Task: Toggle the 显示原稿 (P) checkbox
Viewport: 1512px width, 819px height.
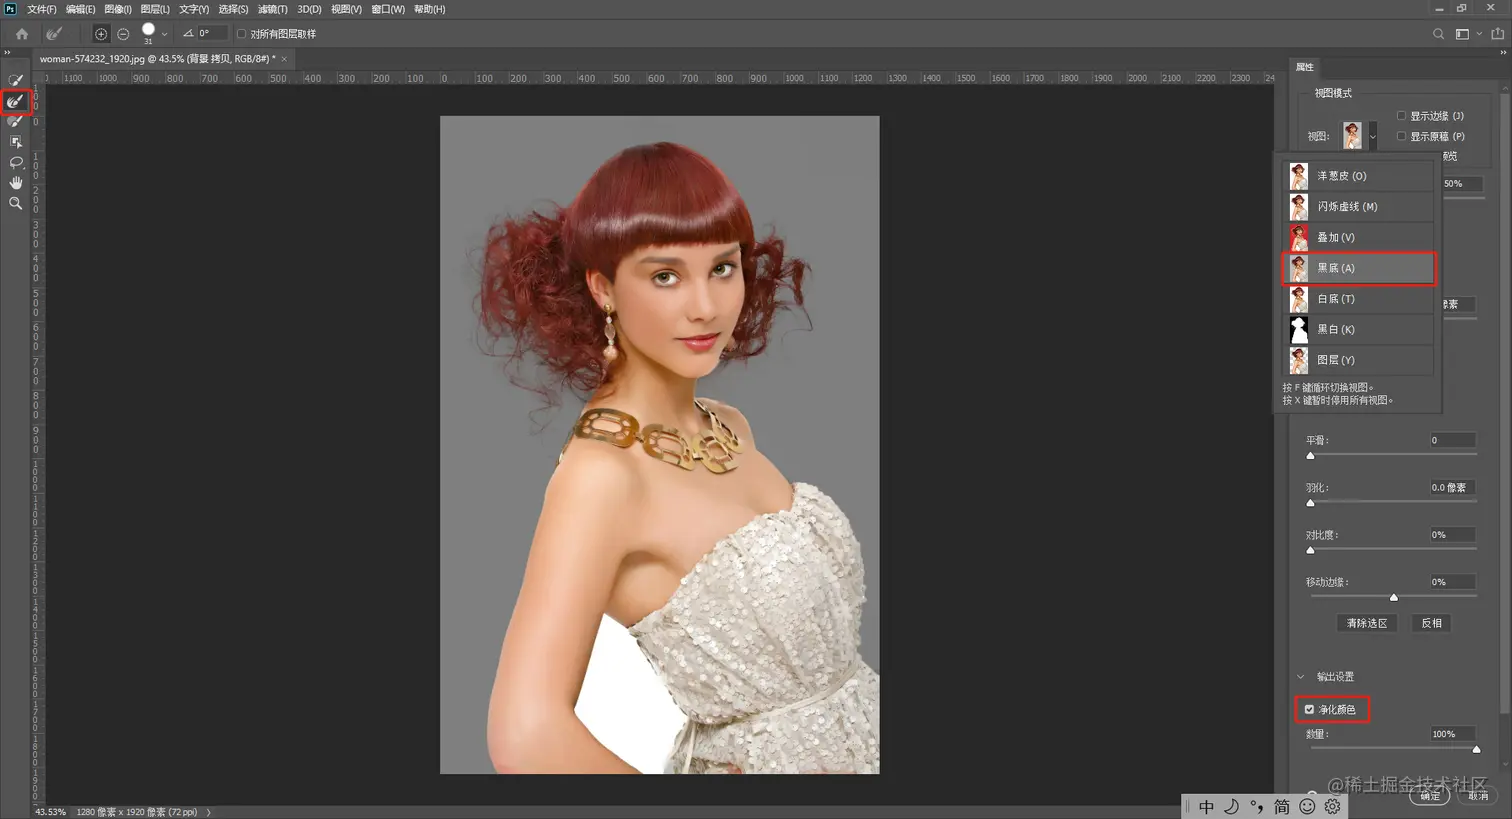Action: 1401,136
